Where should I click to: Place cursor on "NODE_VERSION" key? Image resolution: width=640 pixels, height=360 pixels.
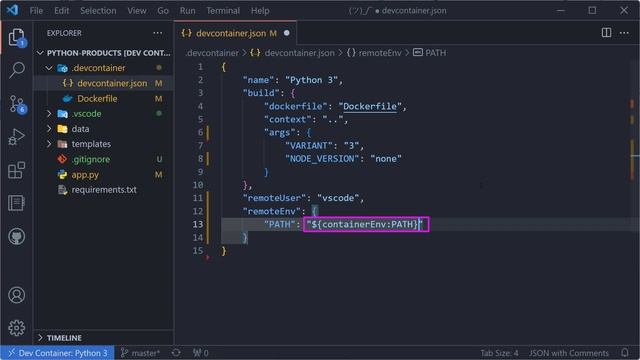point(322,159)
